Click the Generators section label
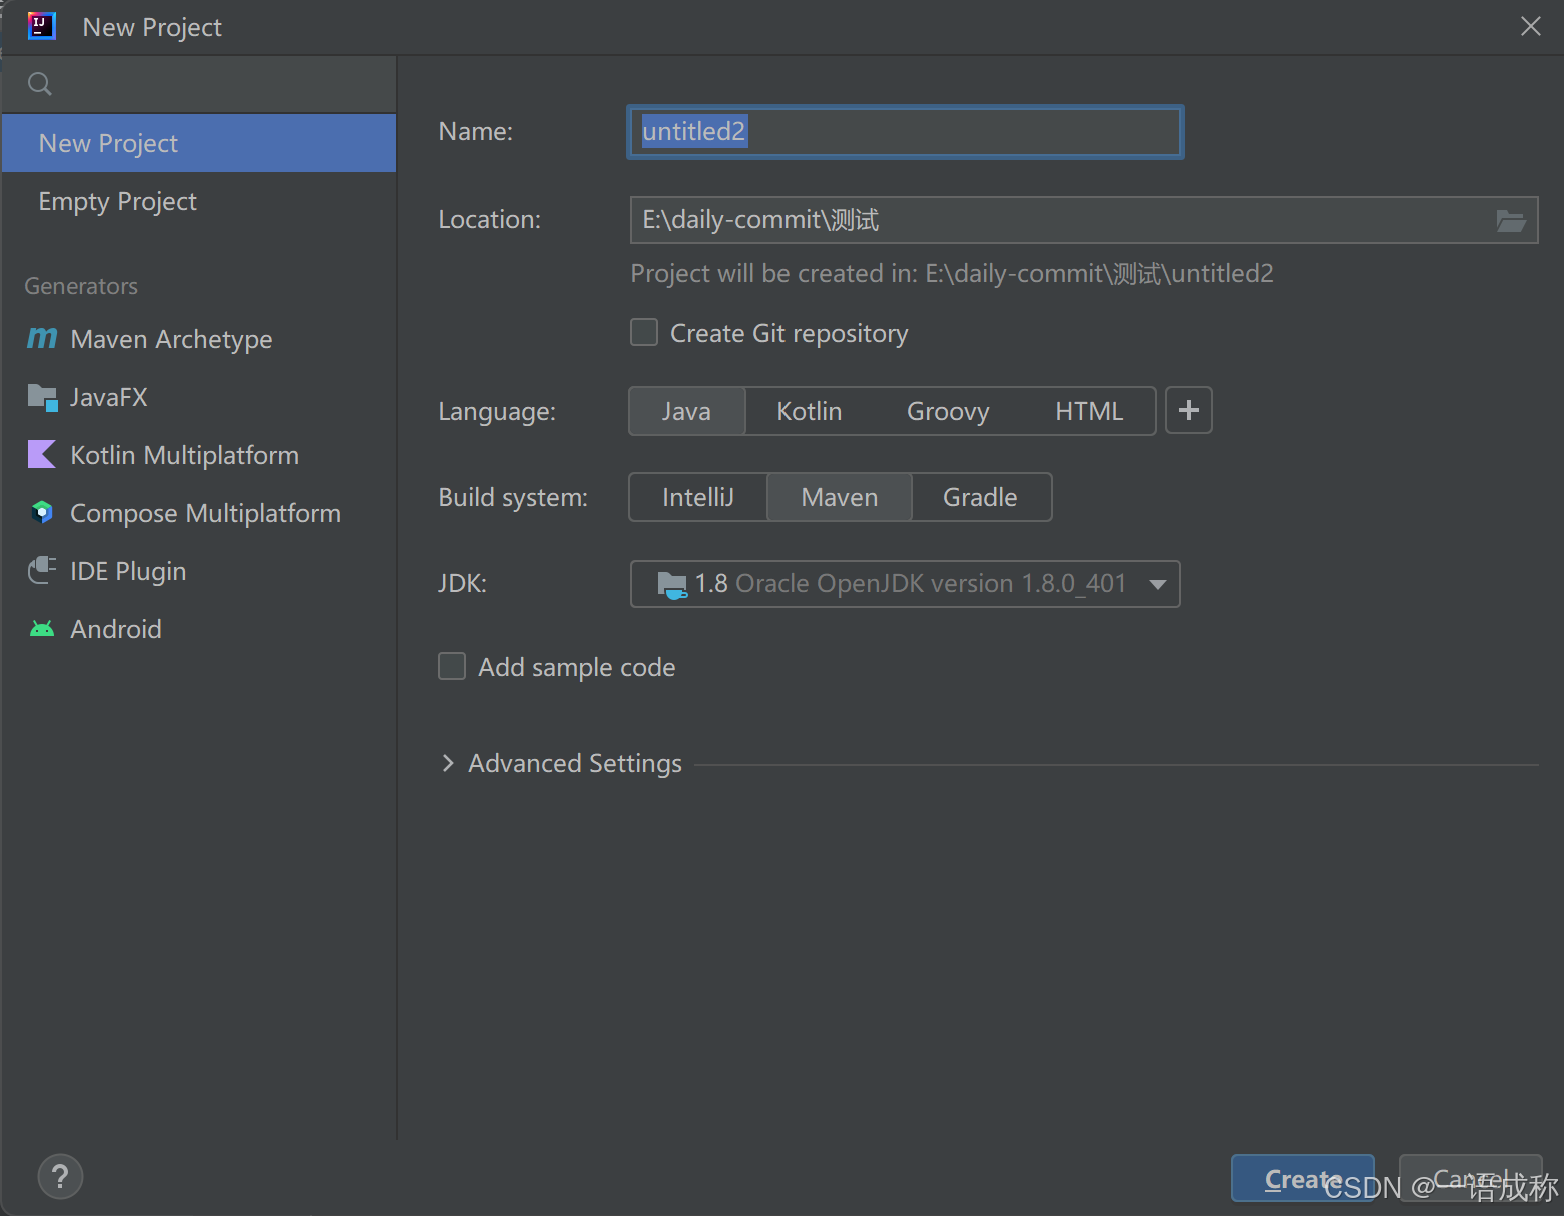Image resolution: width=1564 pixels, height=1216 pixels. pyautogui.click(x=81, y=286)
